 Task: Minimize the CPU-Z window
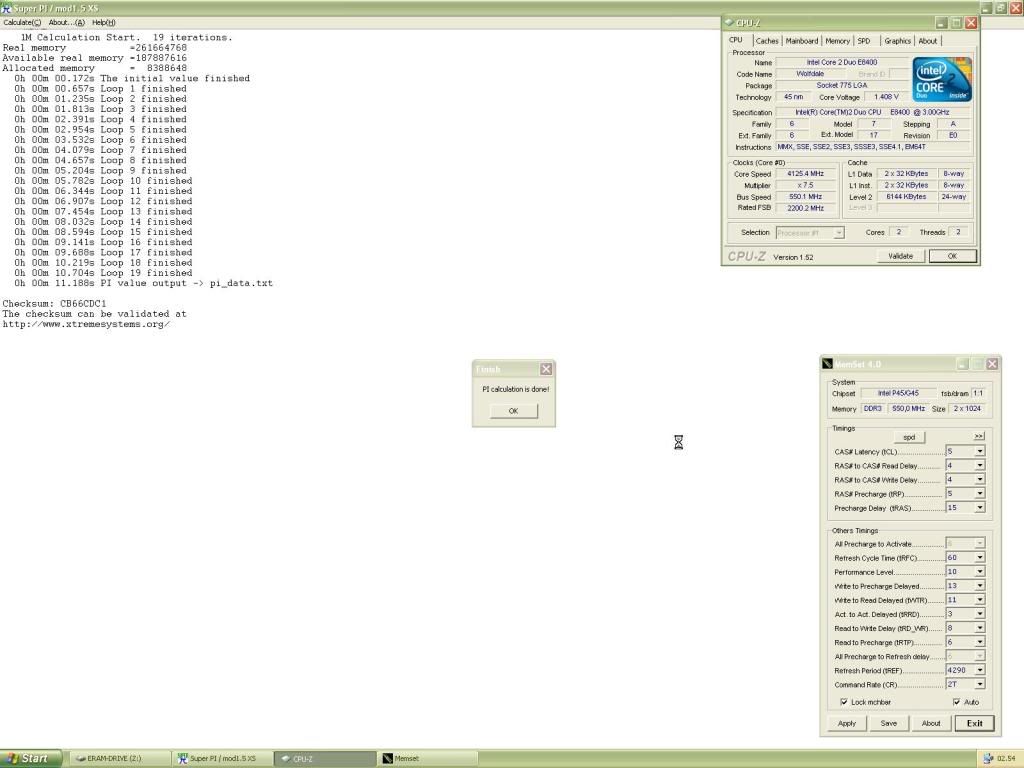coord(941,23)
